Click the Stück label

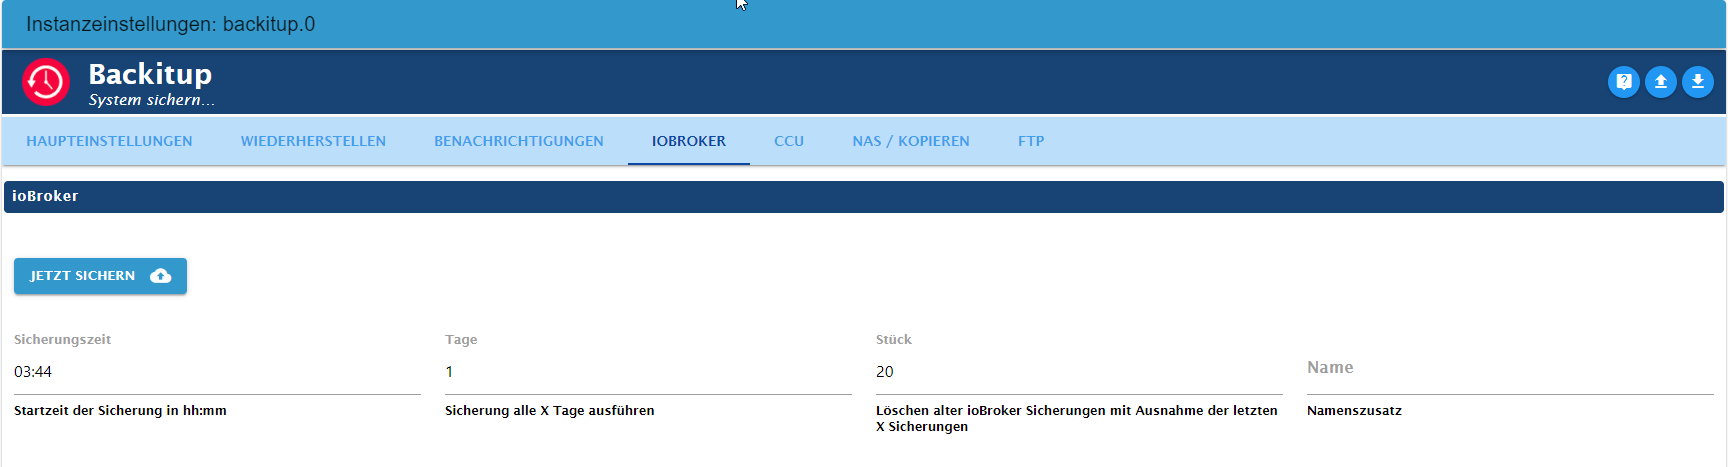coord(894,340)
